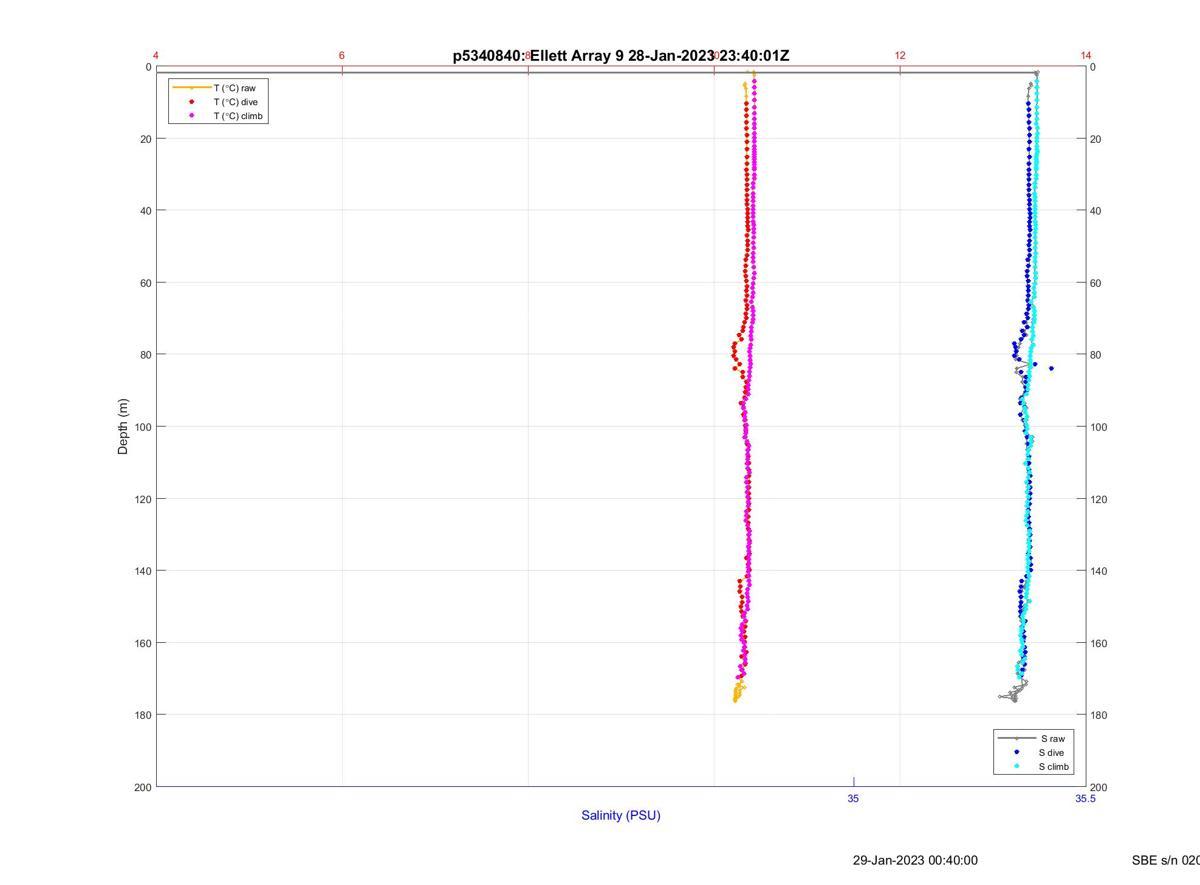
Task: Click the blue S dive legend dot
Action: coord(1017,752)
